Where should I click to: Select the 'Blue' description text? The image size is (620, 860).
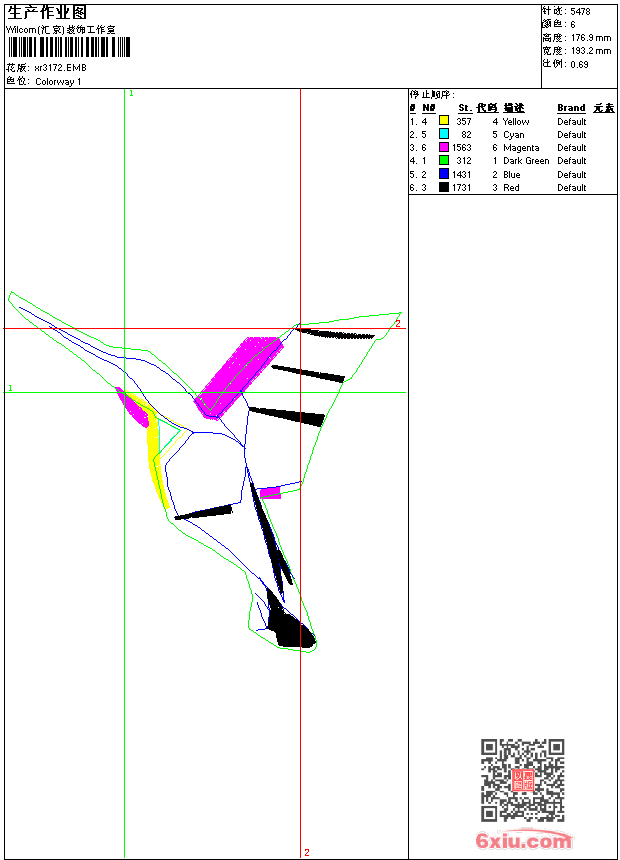click(511, 174)
